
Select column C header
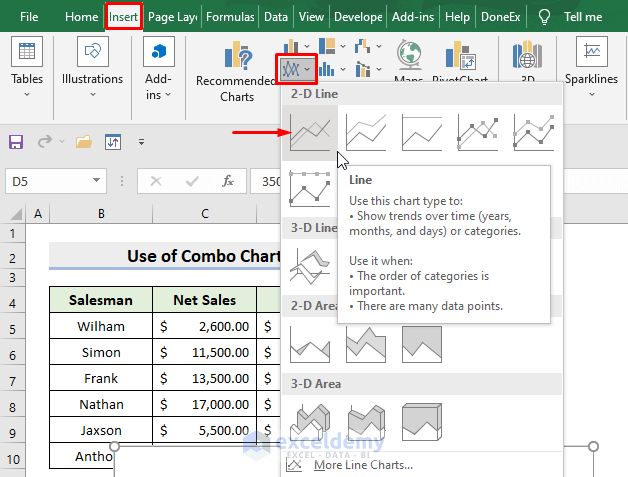click(205, 213)
